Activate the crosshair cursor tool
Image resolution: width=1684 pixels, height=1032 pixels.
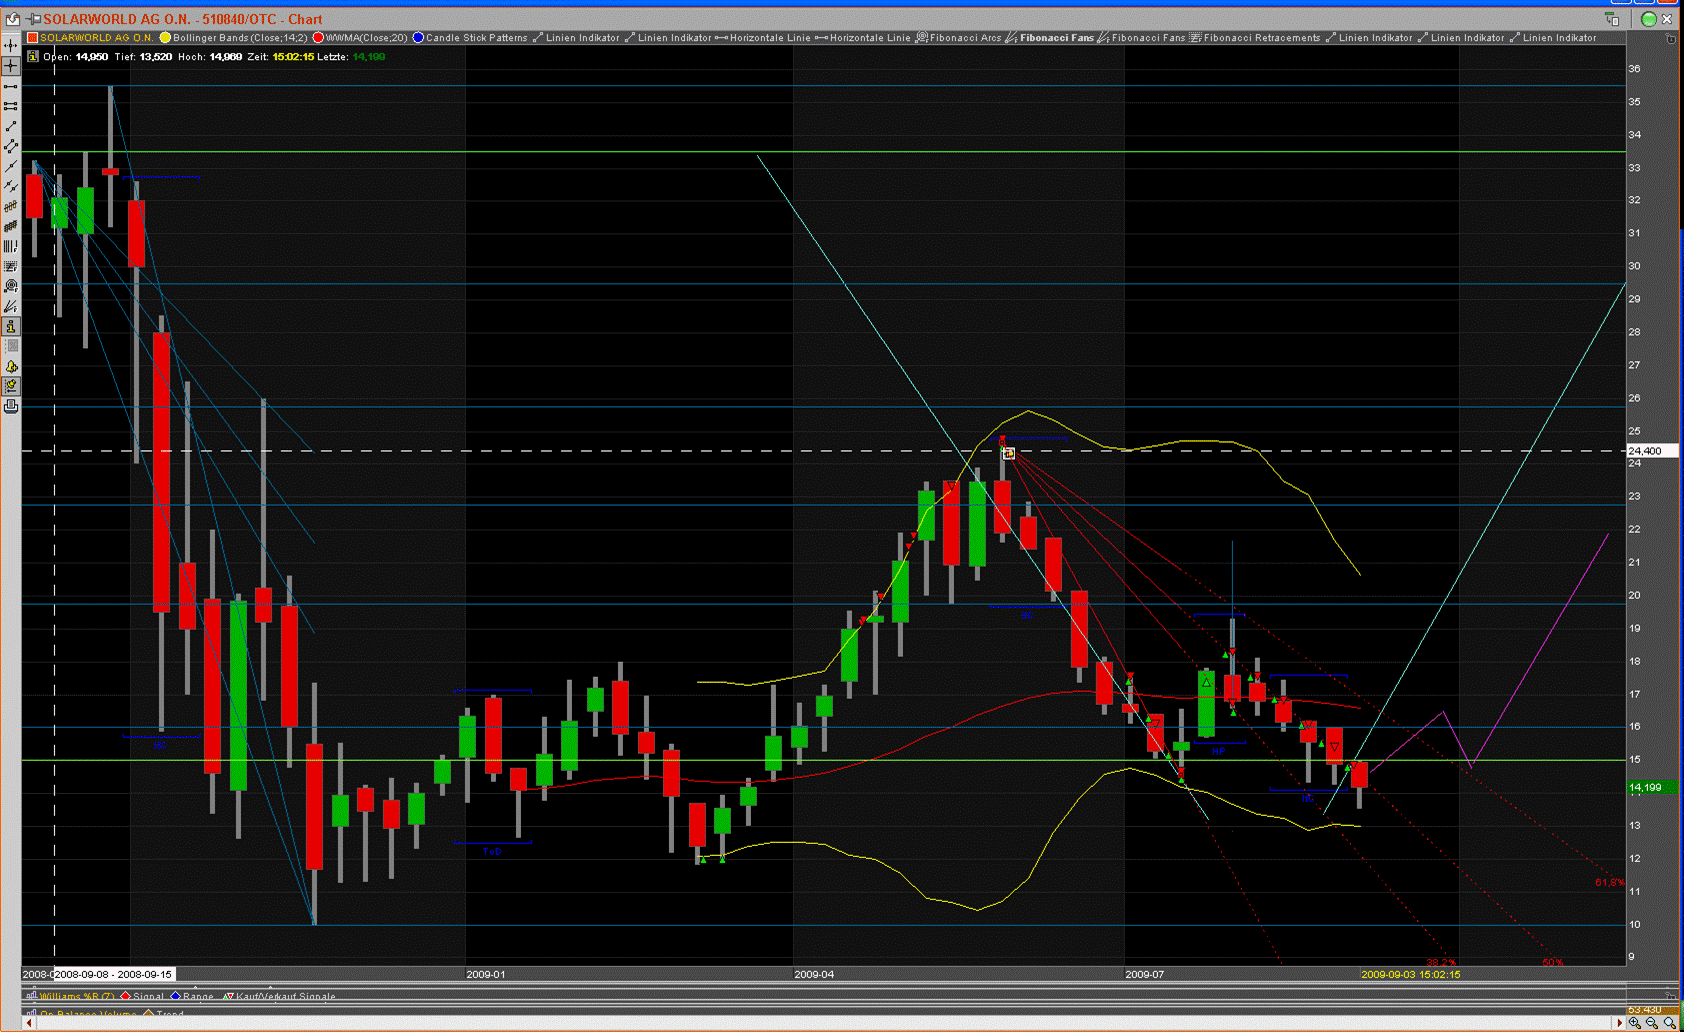click(x=11, y=65)
